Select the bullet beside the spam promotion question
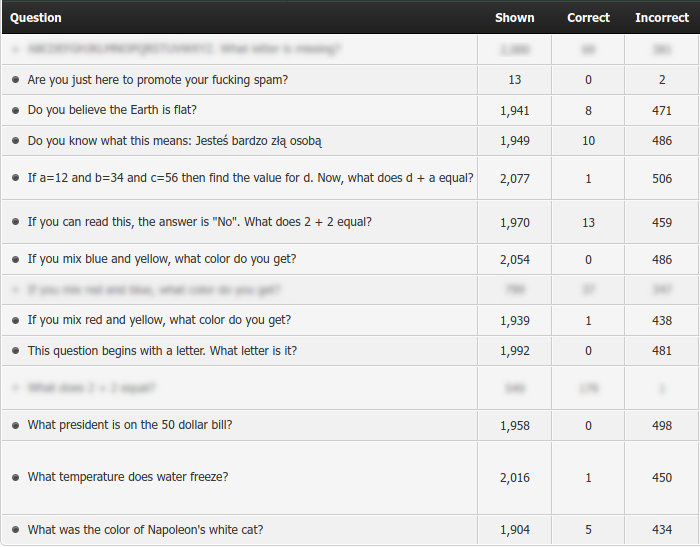Viewport: 700px width, 547px height. pyautogui.click(x=15, y=80)
